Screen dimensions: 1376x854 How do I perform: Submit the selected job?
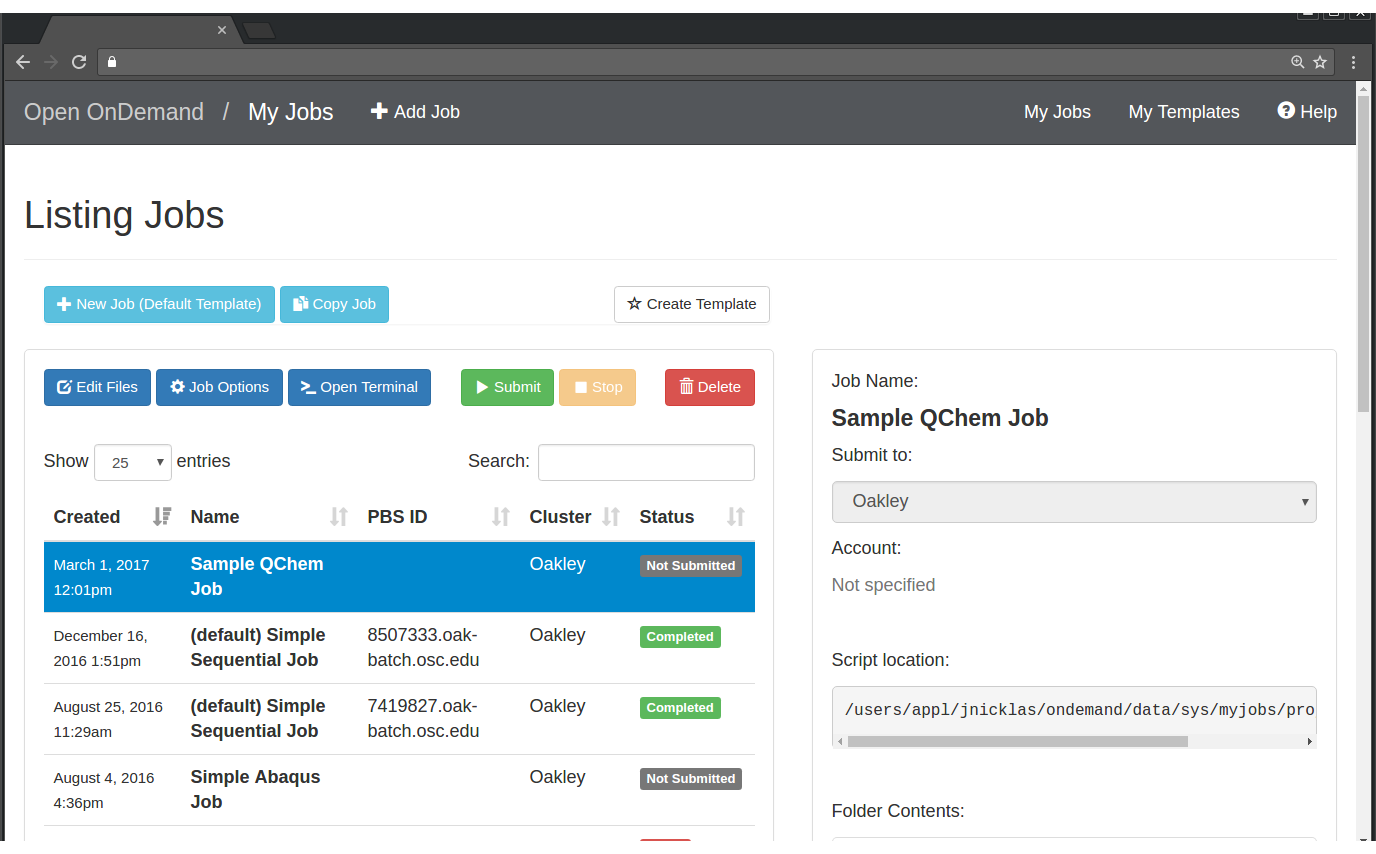point(507,387)
